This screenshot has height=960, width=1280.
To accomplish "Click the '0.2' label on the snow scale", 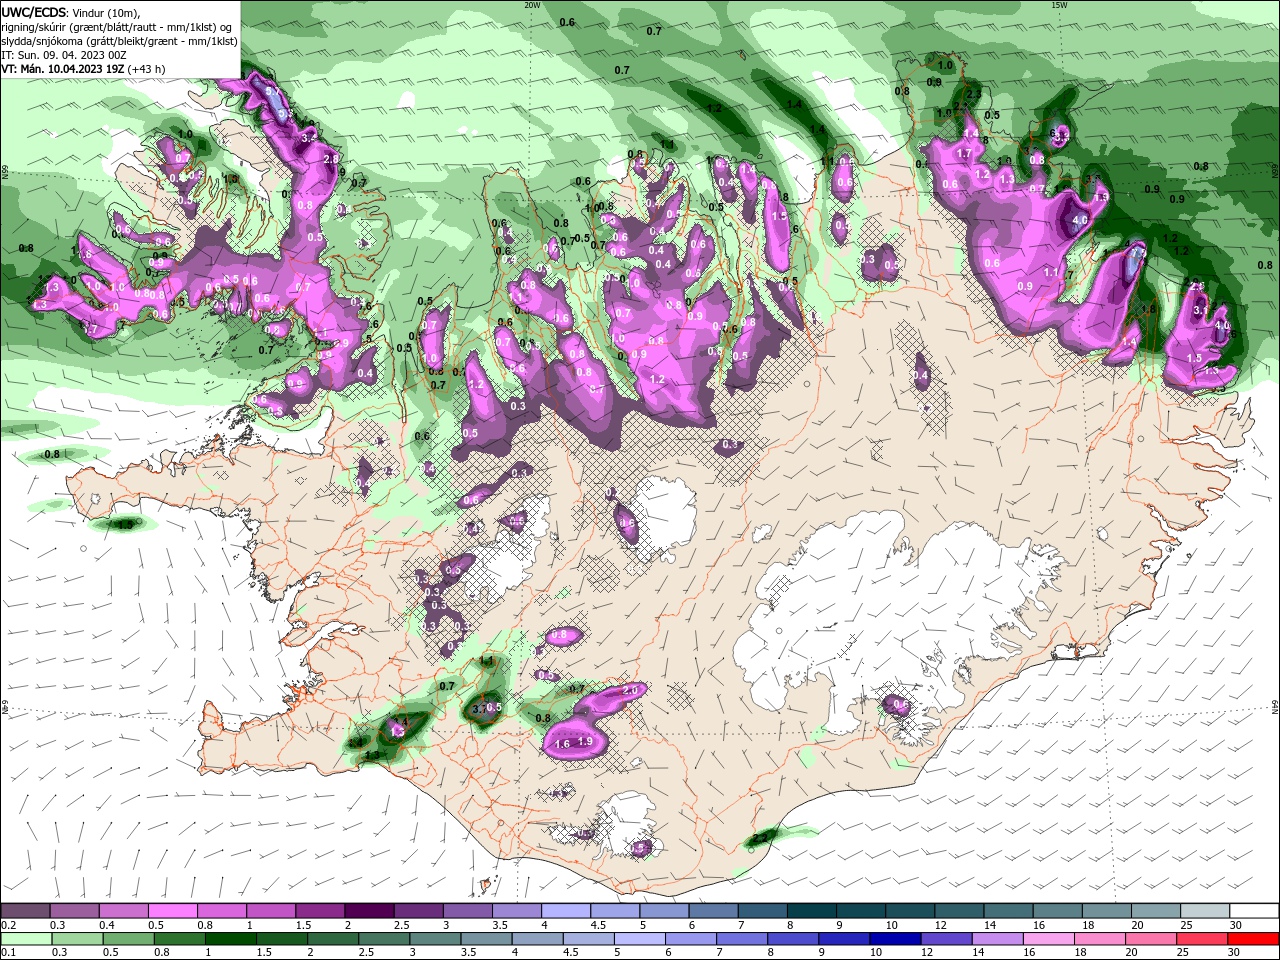I will coord(7,925).
